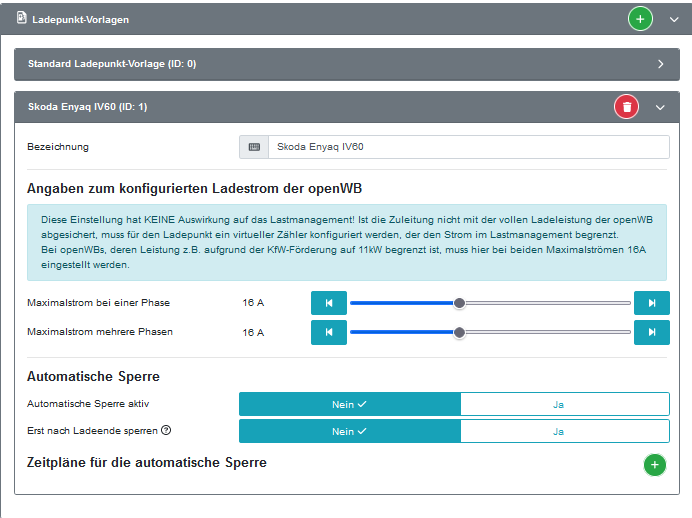Add a new Ladepunkt-Vorlage with green plus

point(640,18)
